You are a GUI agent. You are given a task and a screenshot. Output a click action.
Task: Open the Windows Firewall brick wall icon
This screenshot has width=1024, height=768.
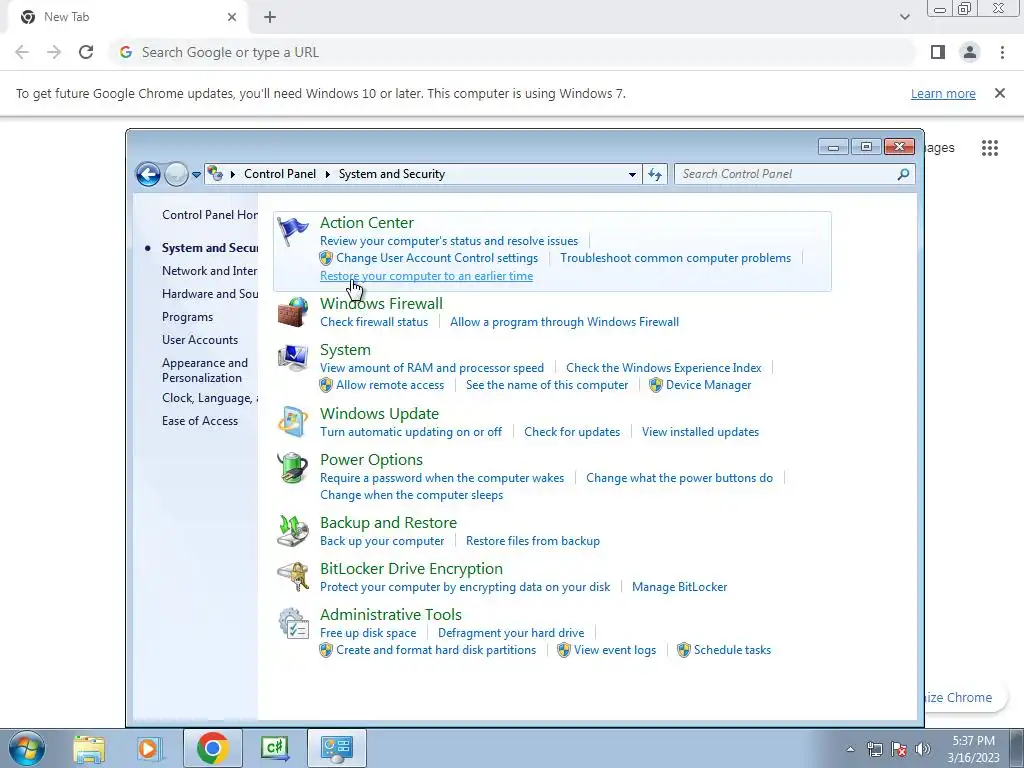(x=293, y=312)
